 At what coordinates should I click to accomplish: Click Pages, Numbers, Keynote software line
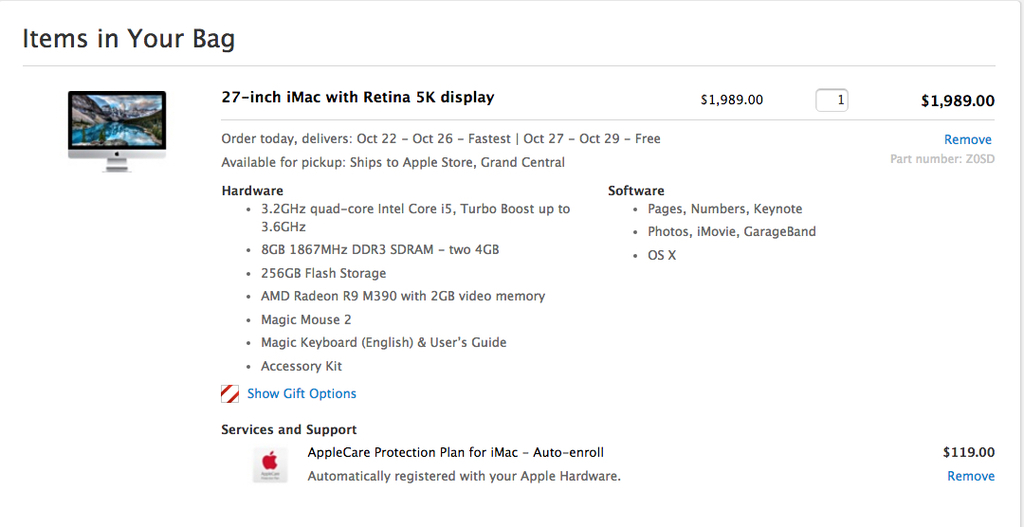point(725,209)
